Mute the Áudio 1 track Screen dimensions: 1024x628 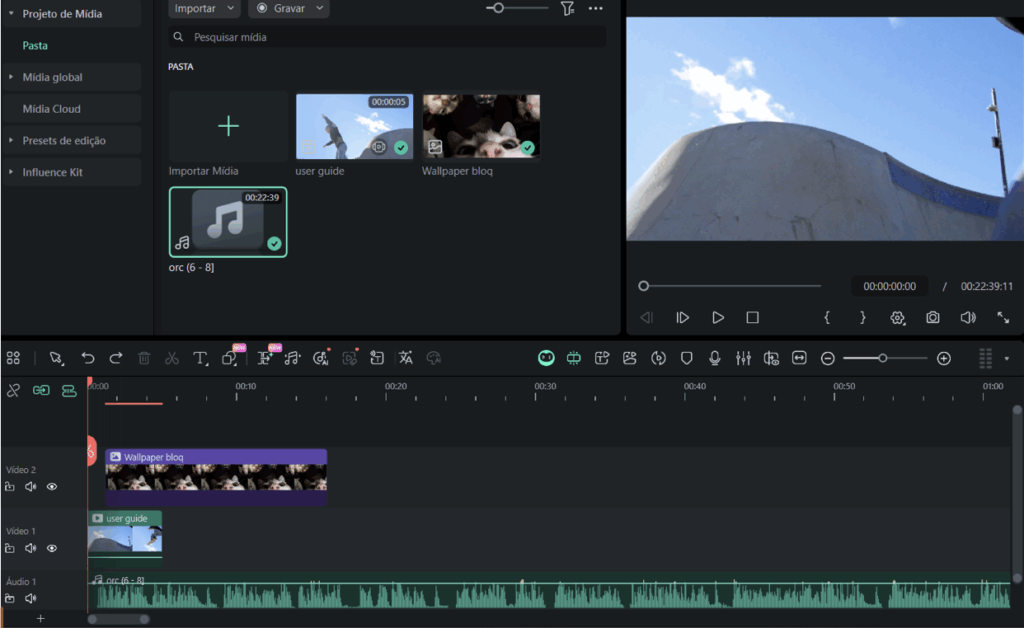(31, 598)
